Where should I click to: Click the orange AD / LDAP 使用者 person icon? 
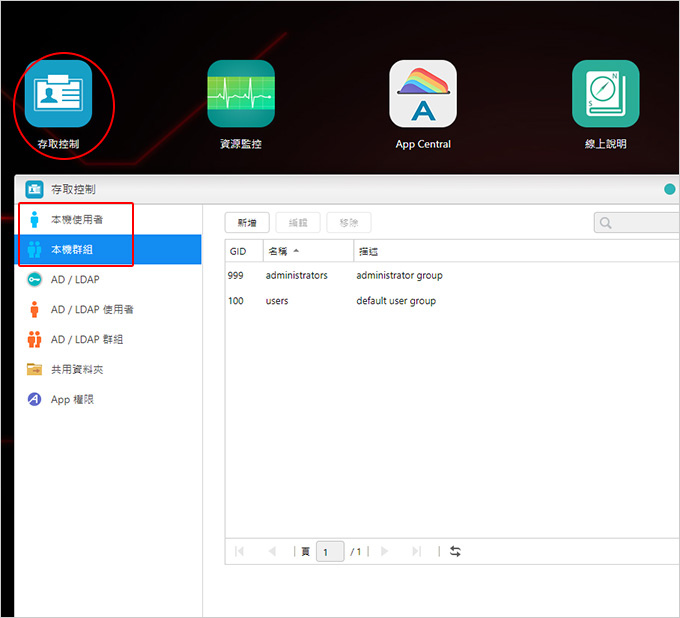pyautogui.click(x=34, y=309)
